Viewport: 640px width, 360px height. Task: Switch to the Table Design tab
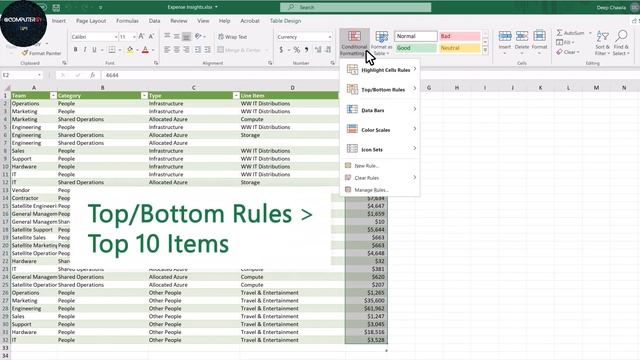pyautogui.click(x=285, y=21)
